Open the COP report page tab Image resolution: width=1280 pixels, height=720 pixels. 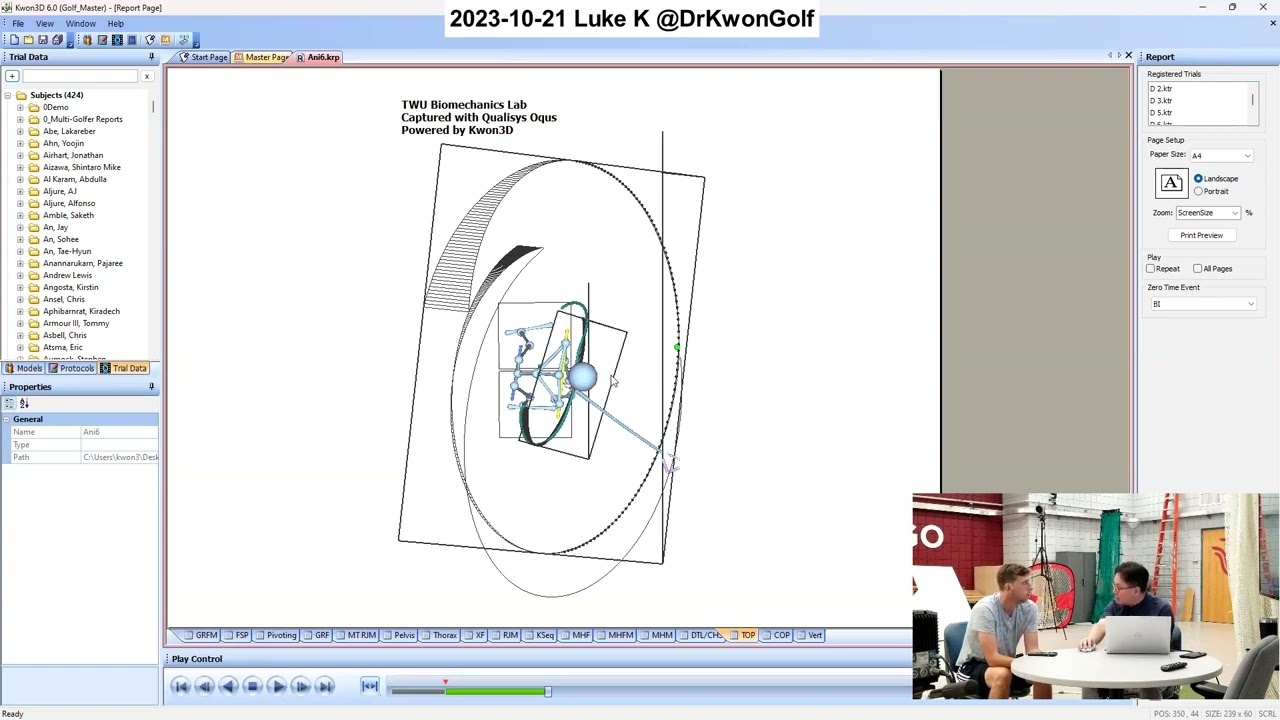pyautogui.click(x=776, y=636)
